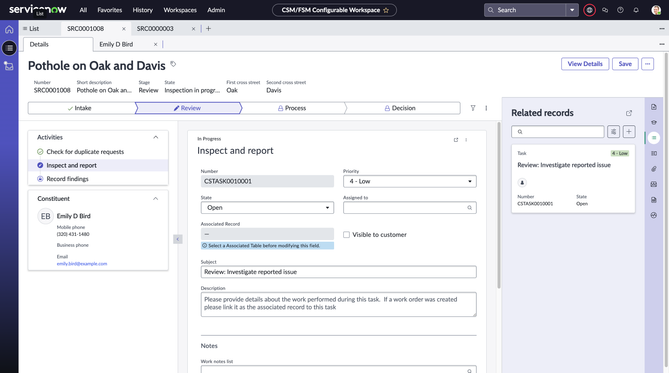Switch to the Emily D Bird subtab
The width and height of the screenshot is (669, 373).
[x=116, y=44]
